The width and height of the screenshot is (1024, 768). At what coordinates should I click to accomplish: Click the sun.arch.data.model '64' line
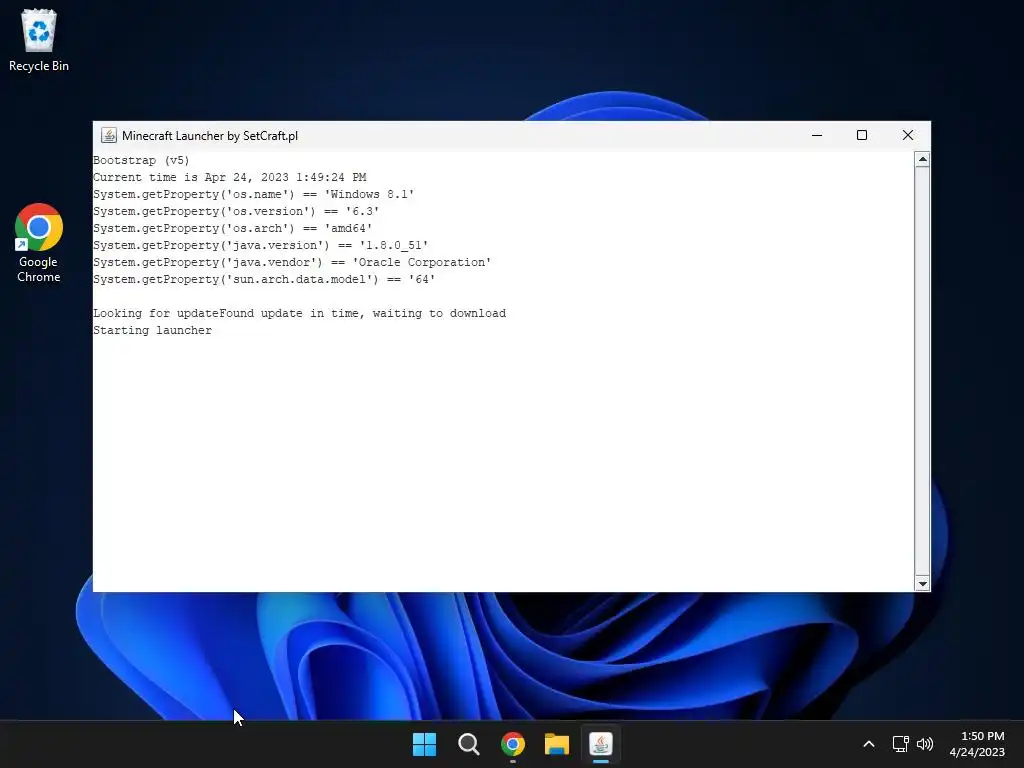[264, 280]
